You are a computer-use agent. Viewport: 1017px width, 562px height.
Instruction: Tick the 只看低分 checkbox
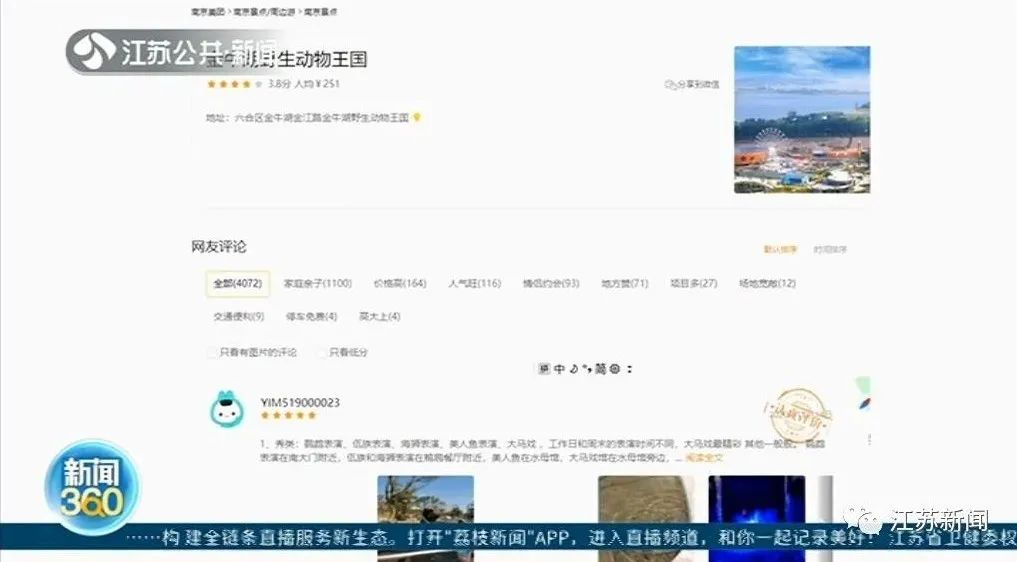pos(321,352)
